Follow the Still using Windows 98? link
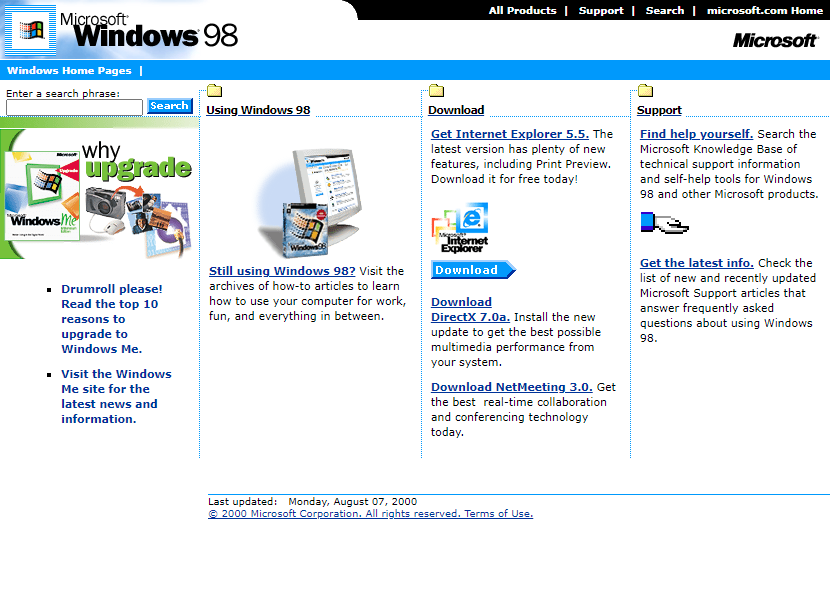Image resolution: width=830 pixels, height=600 pixels. click(x=282, y=271)
